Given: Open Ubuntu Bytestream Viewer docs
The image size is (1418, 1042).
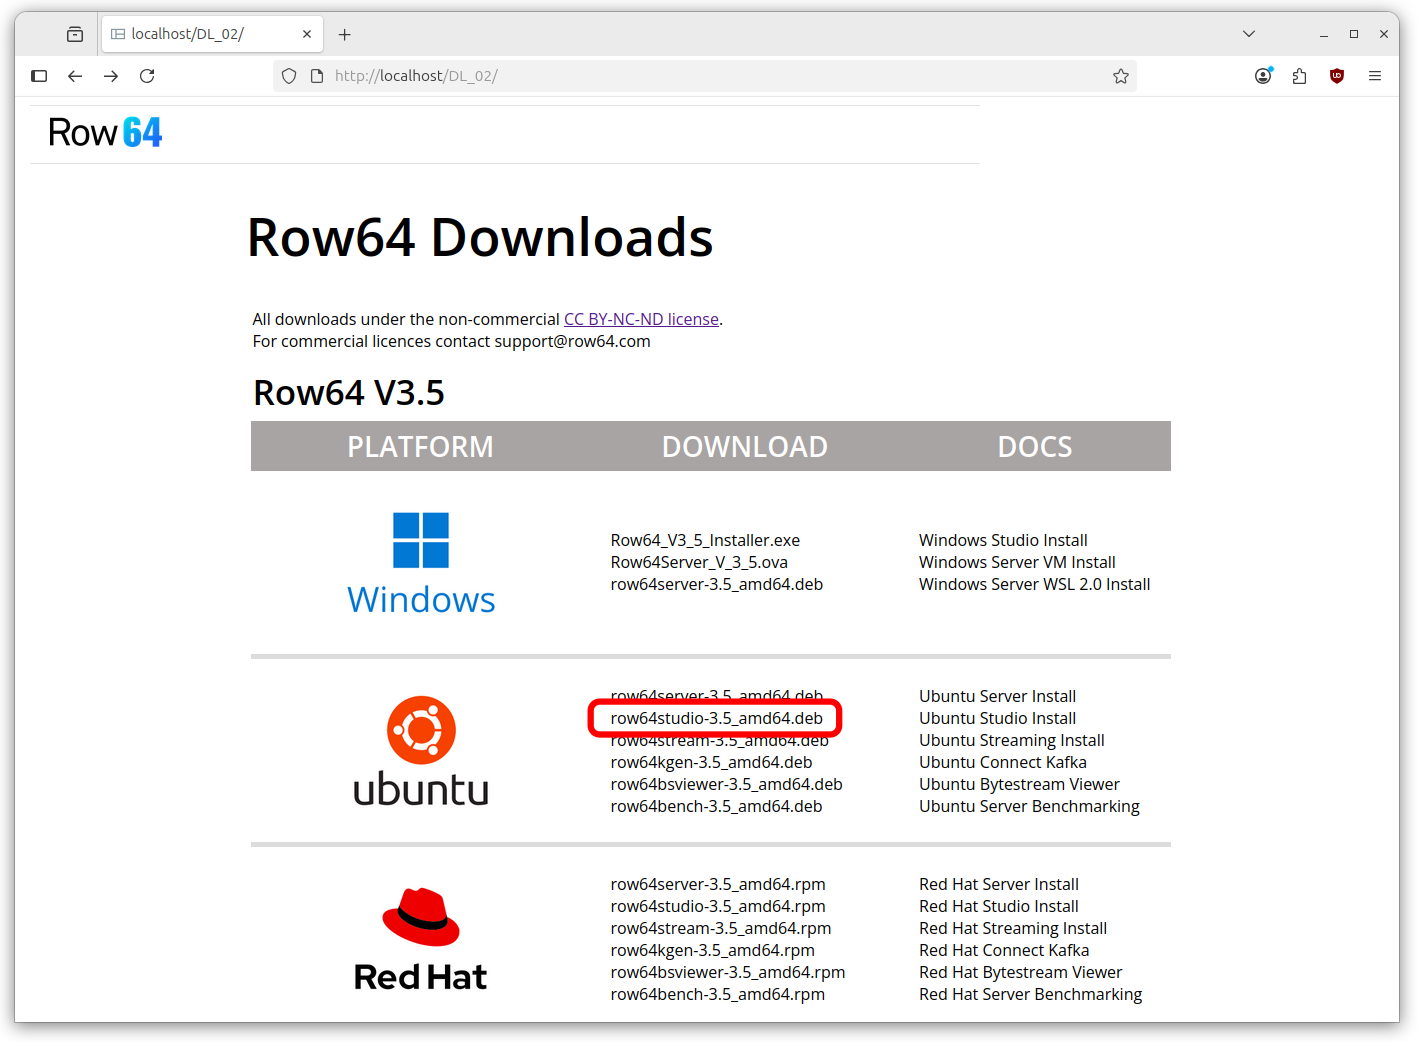Looking at the screenshot, I should coord(1019,784).
